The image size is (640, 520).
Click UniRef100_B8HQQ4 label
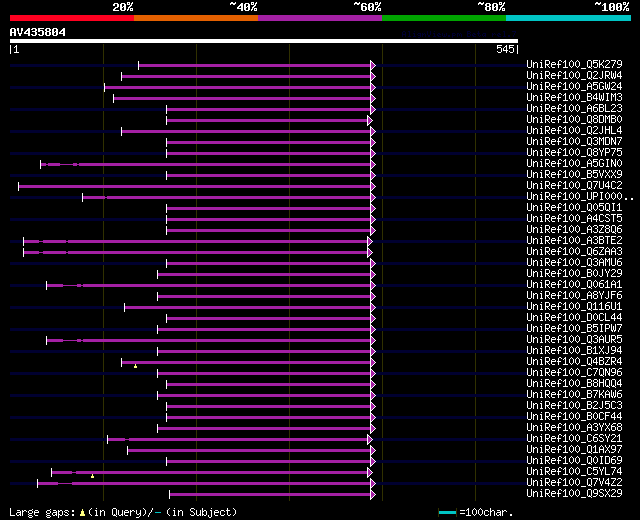[x=574, y=384]
